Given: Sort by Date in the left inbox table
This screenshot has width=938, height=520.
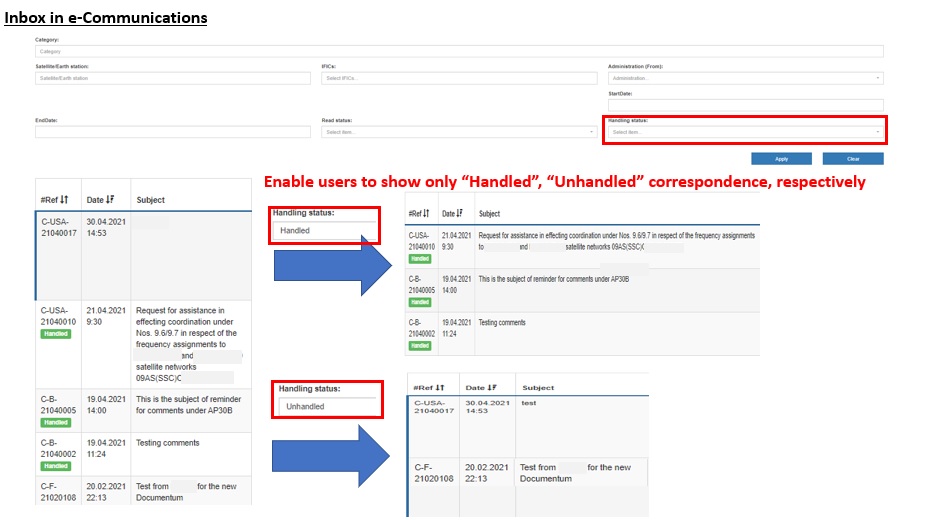Looking at the screenshot, I should pyautogui.click(x=109, y=200).
